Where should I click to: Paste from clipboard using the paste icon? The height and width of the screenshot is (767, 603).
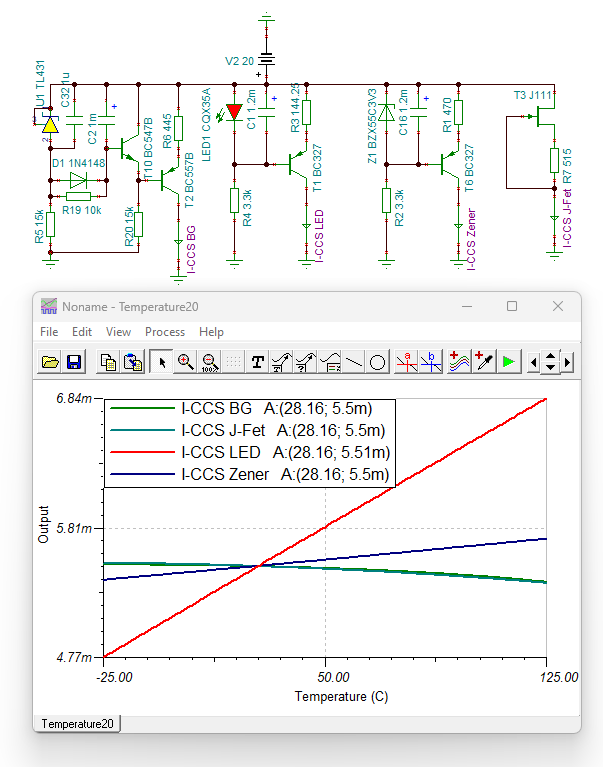[x=133, y=362]
